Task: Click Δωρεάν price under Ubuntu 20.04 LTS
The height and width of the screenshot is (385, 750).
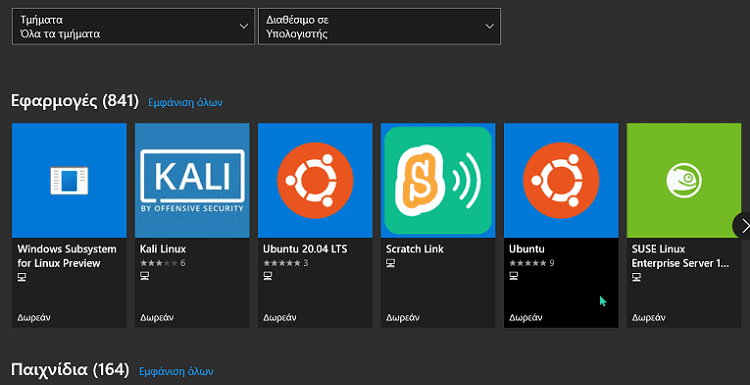Action: (x=280, y=318)
